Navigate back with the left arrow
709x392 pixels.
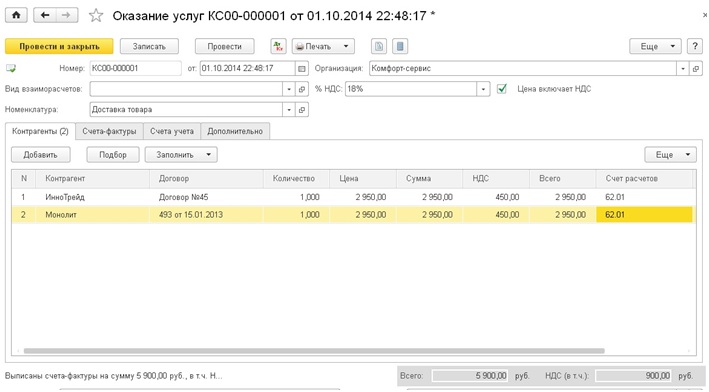pyautogui.click(x=45, y=15)
